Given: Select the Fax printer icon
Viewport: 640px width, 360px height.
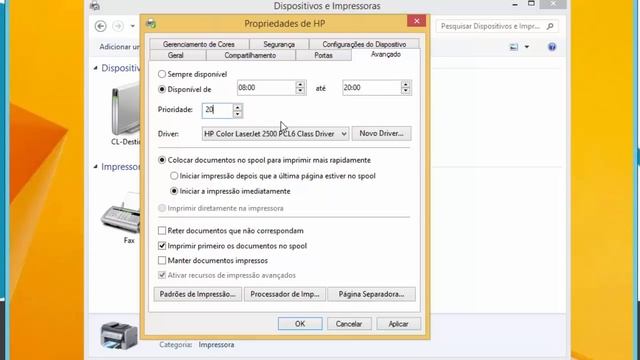Looking at the screenshot, I should point(121,213).
